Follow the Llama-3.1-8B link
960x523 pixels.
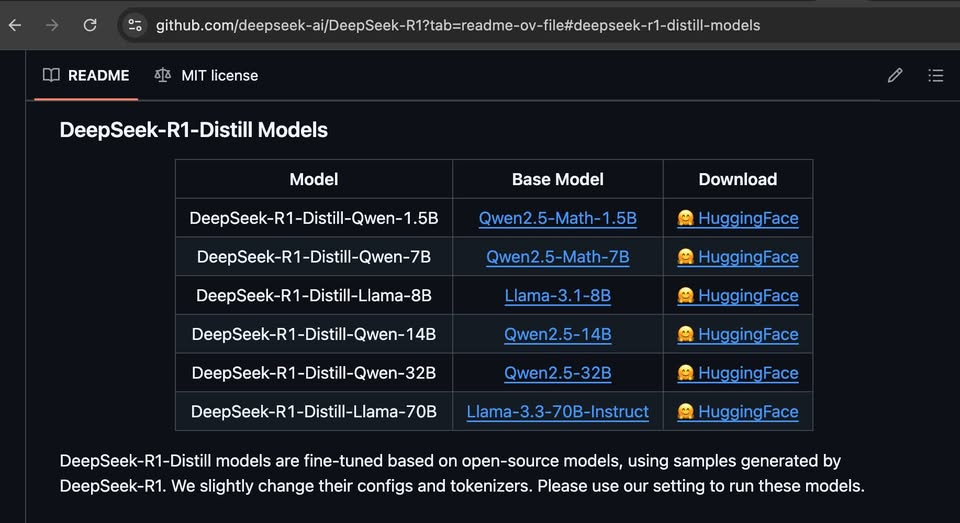(x=557, y=296)
